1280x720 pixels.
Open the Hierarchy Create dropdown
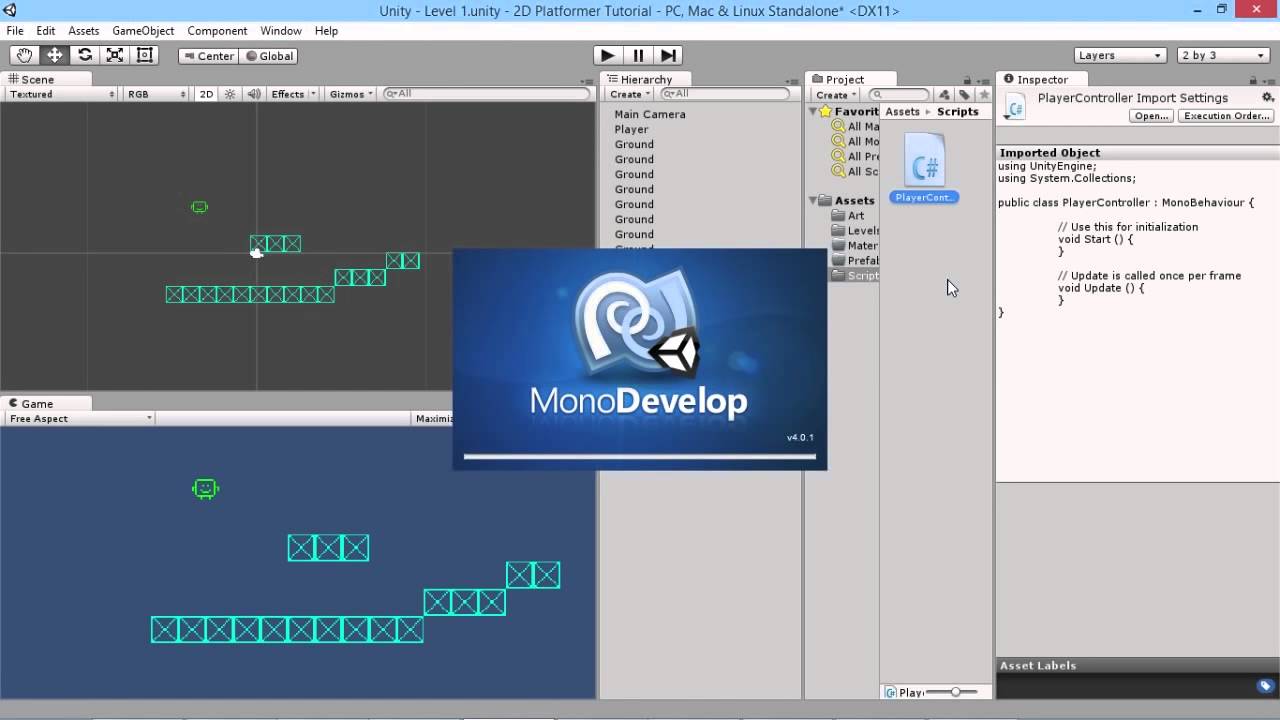pyautogui.click(x=629, y=94)
